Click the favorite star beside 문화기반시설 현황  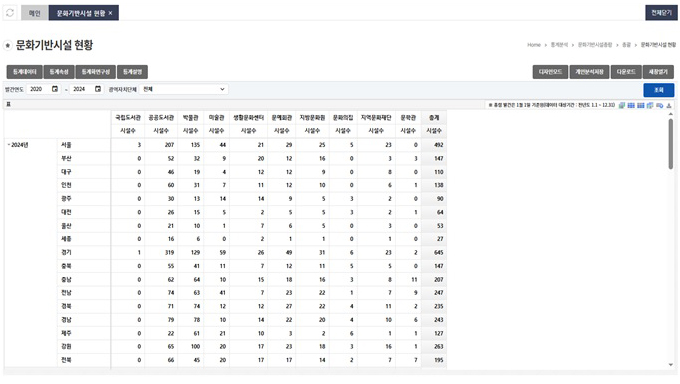(x=7, y=45)
